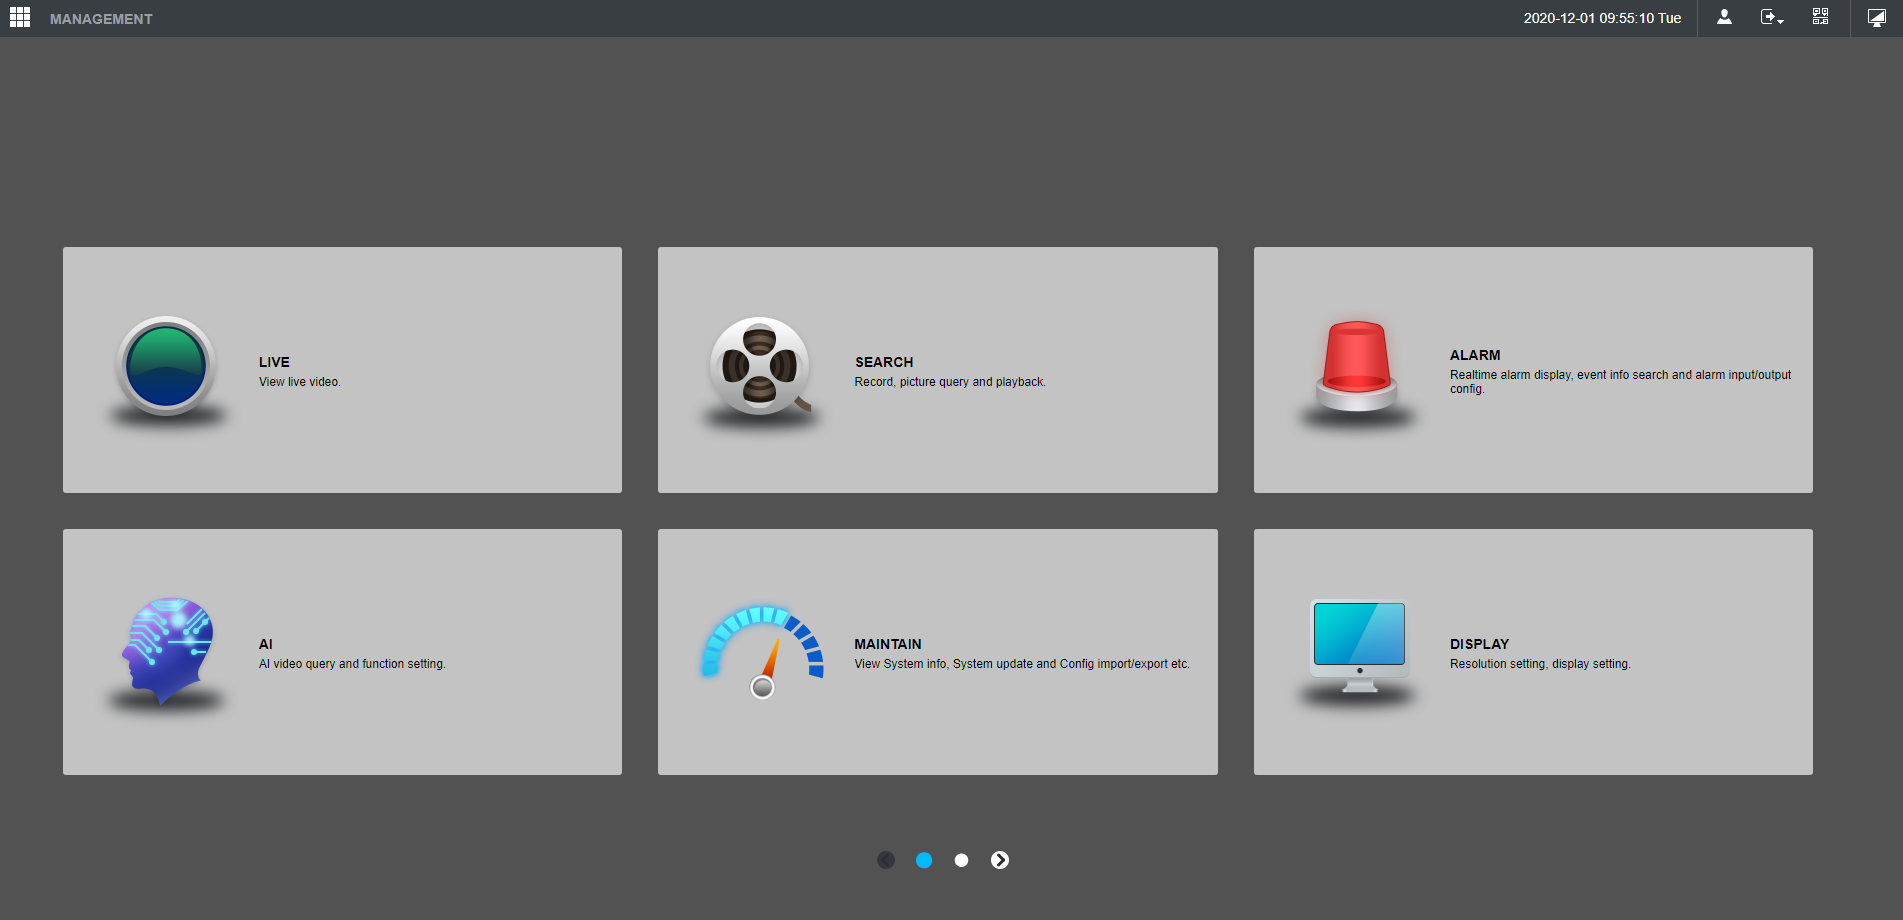Screen dimensions: 1903x920
Task: Click 'AI video query and function setting.'
Action: coord(352,664)
